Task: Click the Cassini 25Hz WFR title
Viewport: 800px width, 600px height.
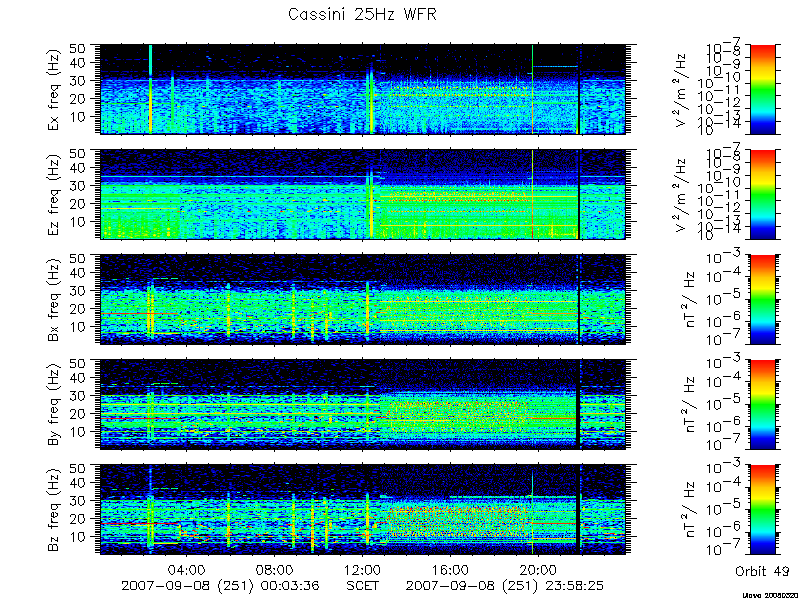Action: [x=362, y=14]
